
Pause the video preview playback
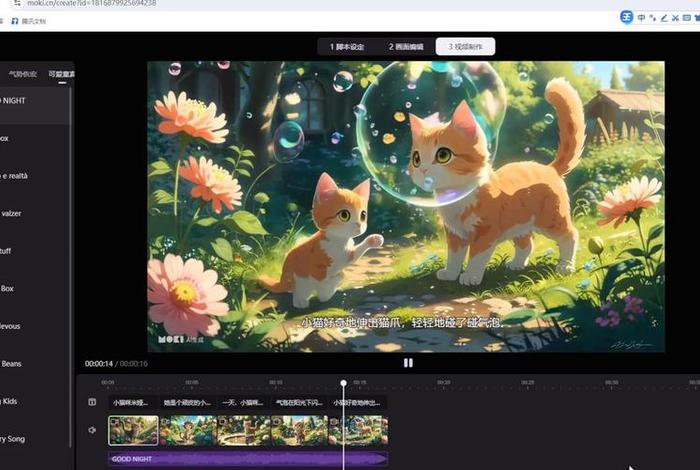(408, 363)
